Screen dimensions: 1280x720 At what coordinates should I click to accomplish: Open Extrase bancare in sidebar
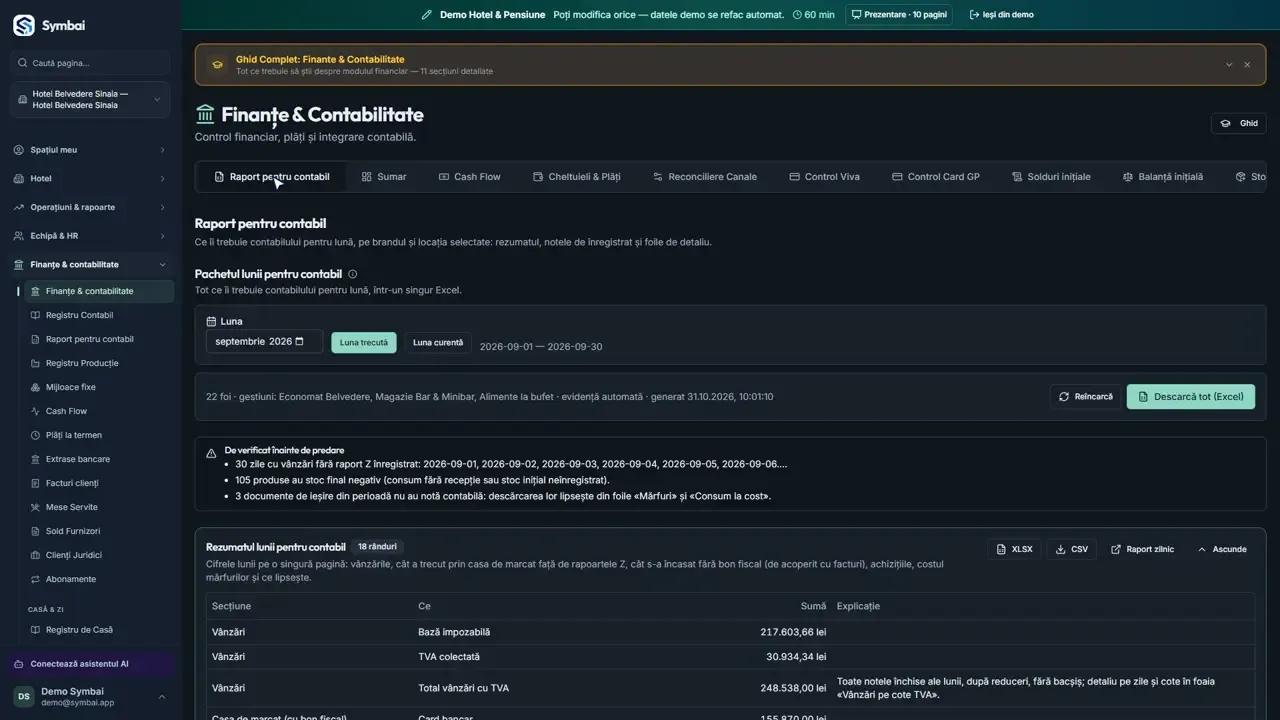98,459
